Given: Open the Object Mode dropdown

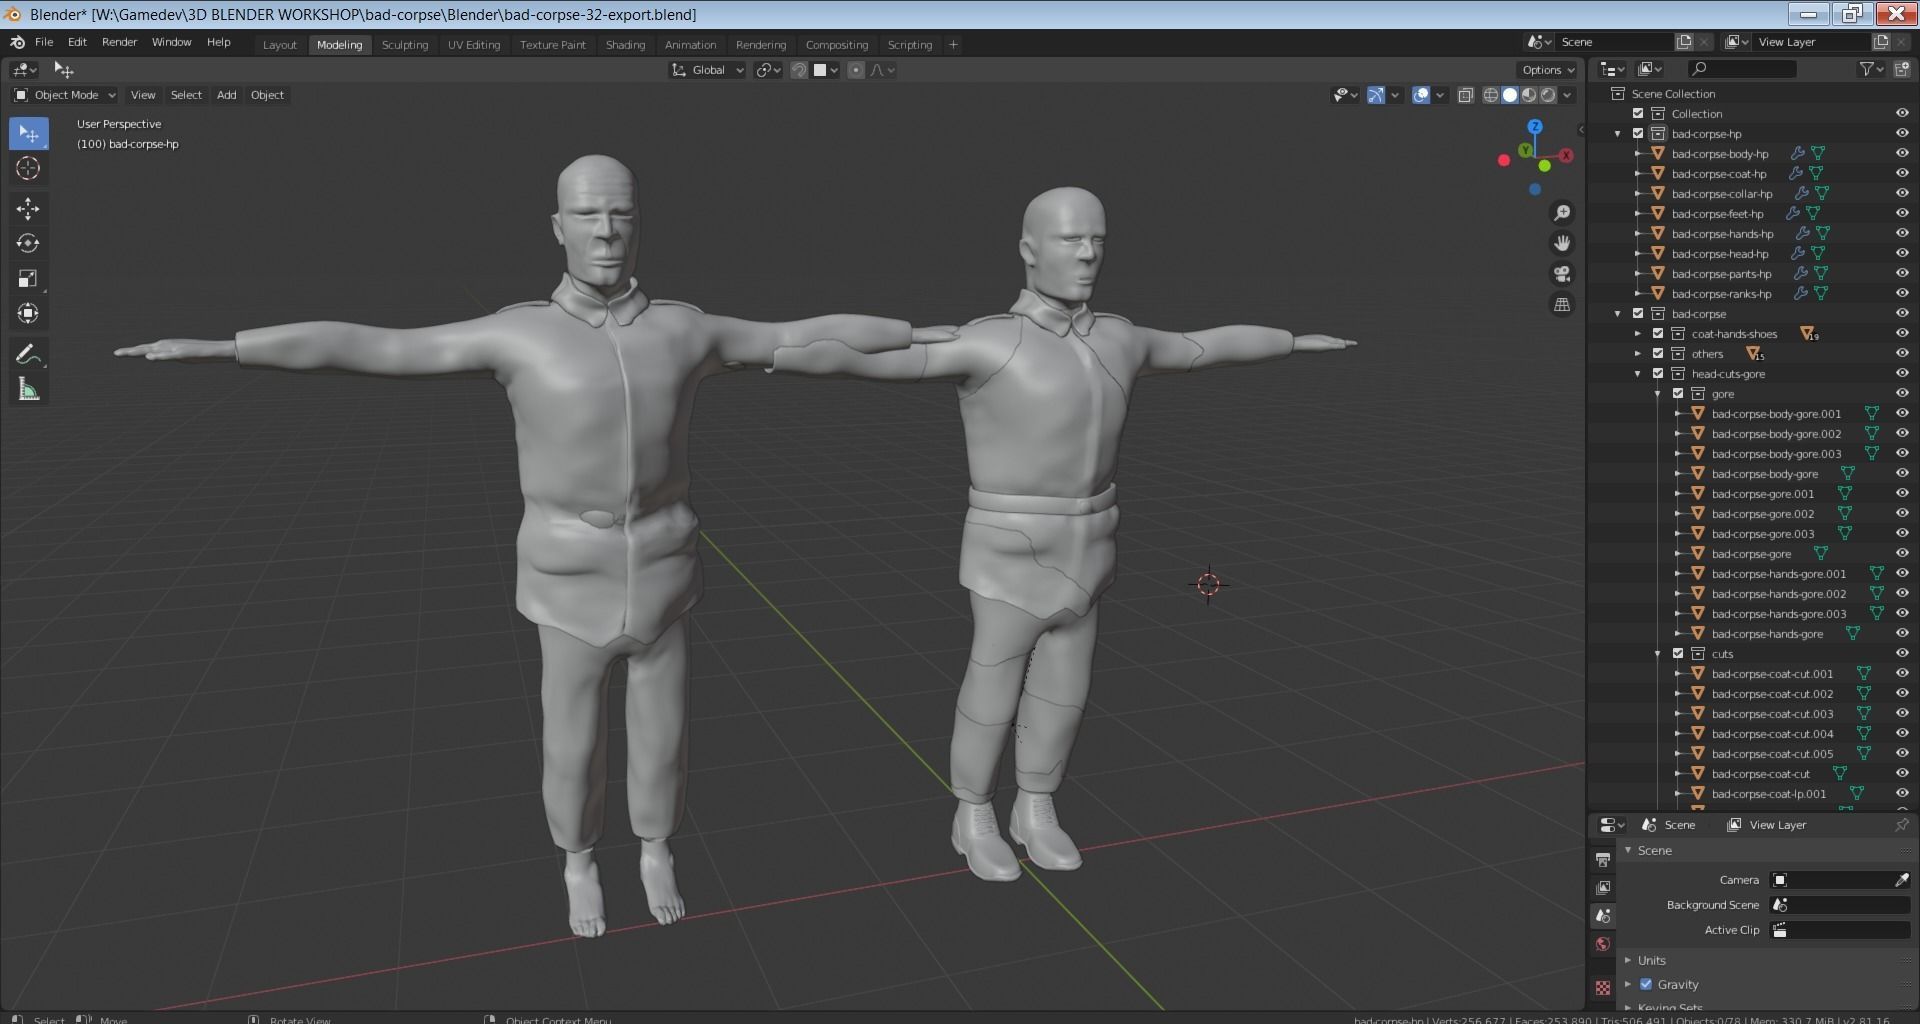Looking at the screenshot, I should click(x=65, y=95).
